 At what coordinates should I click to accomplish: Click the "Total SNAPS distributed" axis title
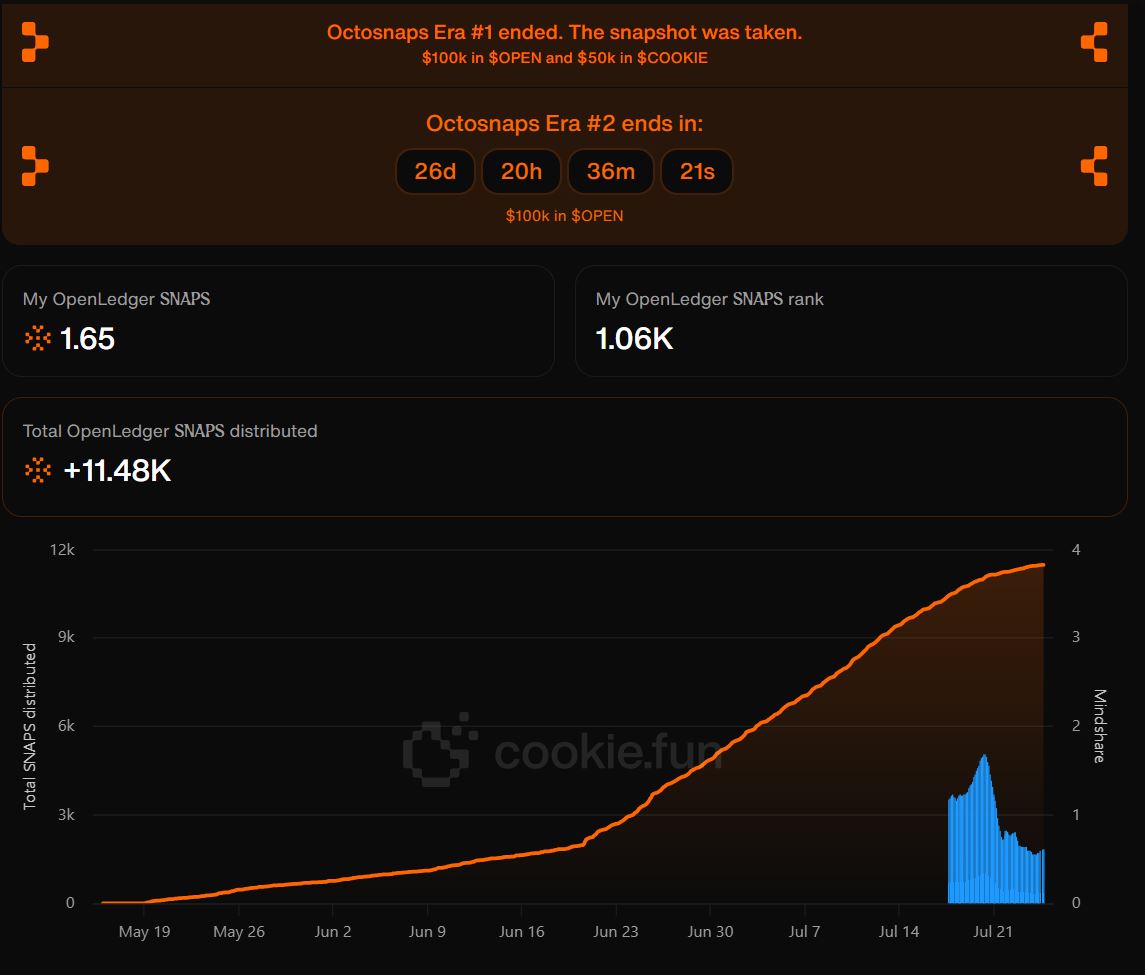pos(29,726)
